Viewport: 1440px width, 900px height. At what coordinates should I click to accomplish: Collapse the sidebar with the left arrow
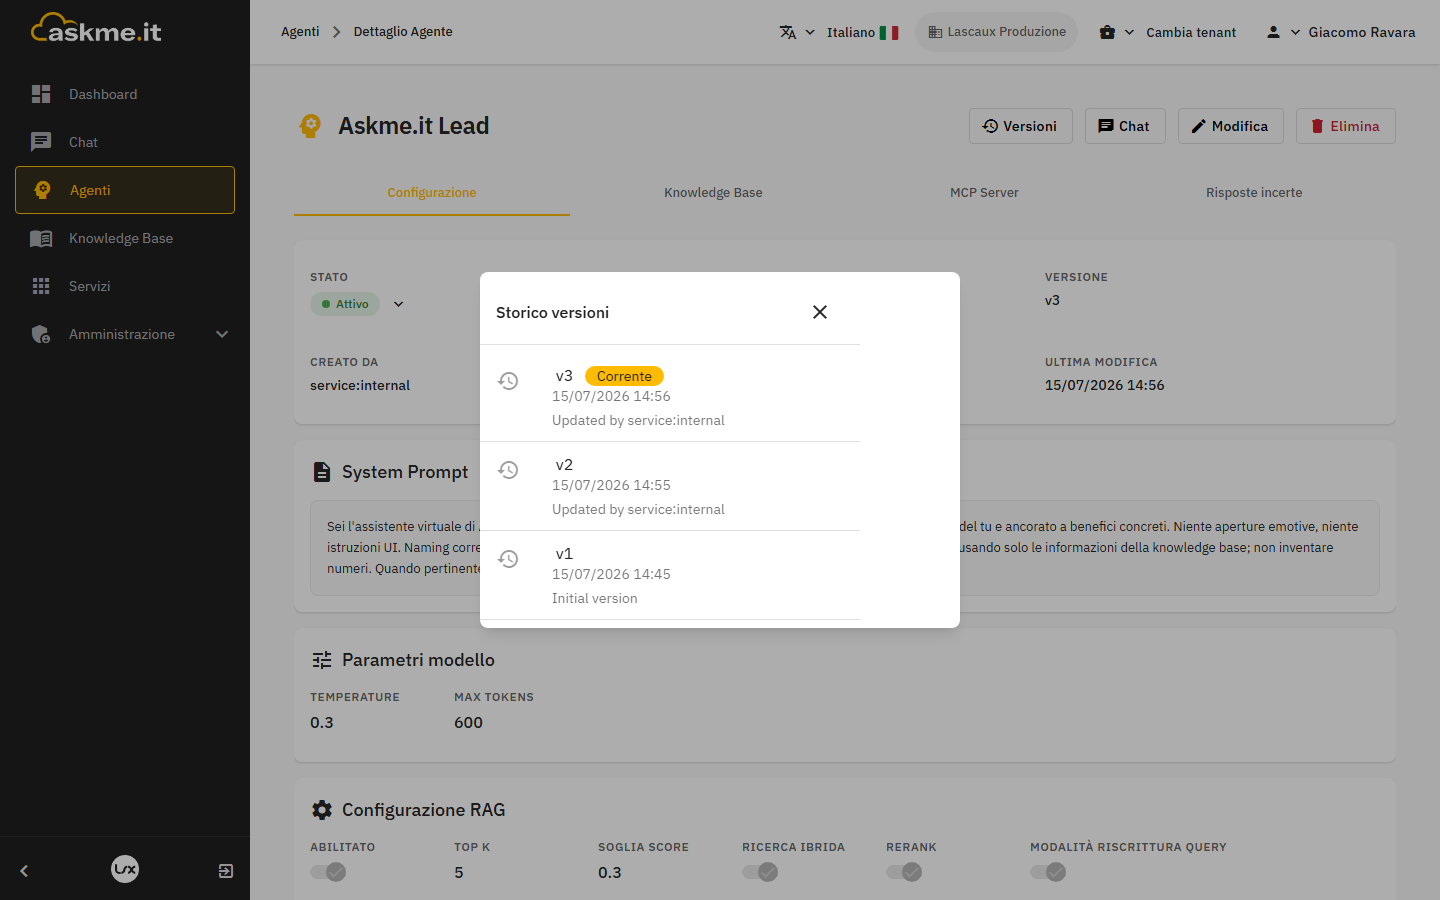[x=24, y=871]
